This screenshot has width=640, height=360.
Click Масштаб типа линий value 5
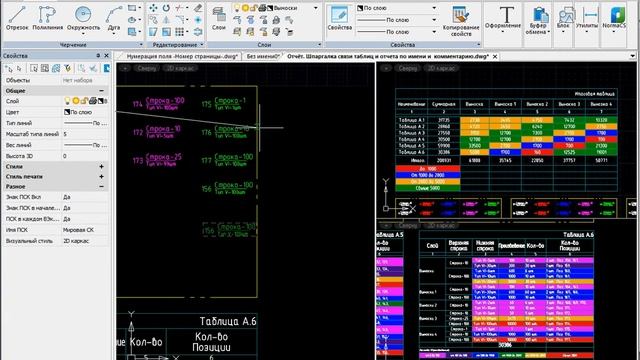[x=85, y=134]
